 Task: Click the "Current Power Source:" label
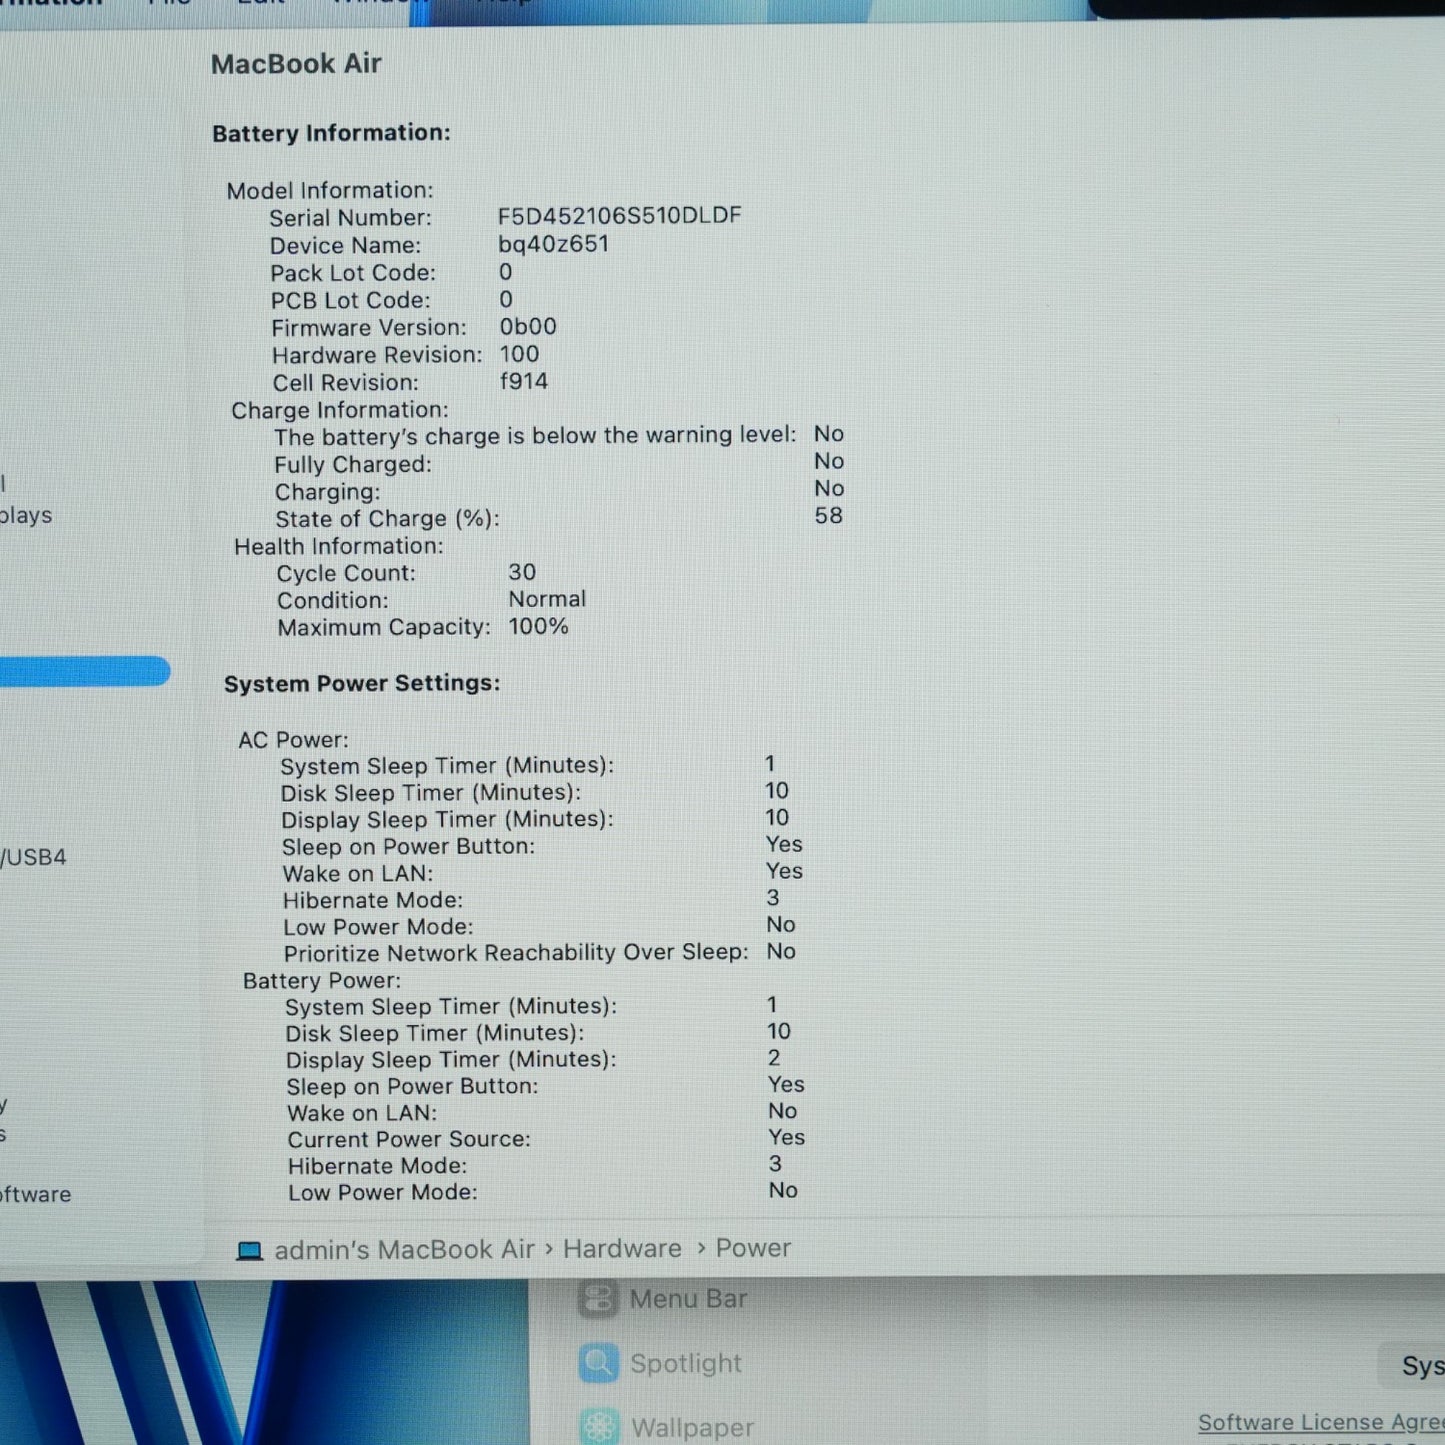(409, 1139)
